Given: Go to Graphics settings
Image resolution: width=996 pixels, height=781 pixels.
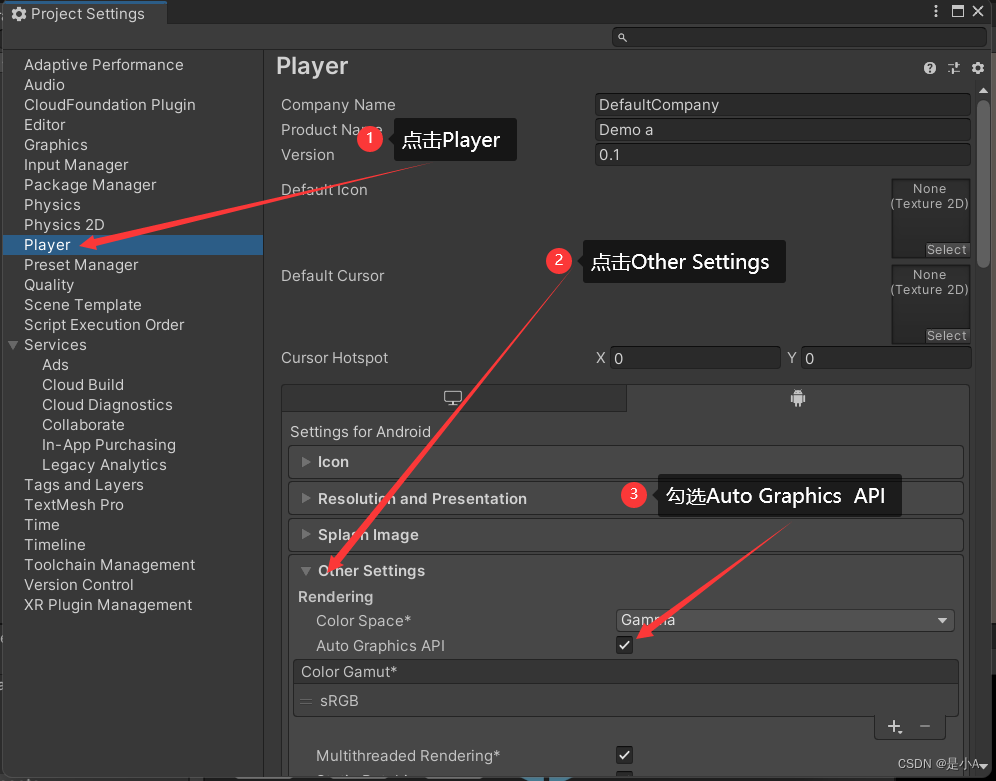Looking at the screenshot, I should coord(56,145).
